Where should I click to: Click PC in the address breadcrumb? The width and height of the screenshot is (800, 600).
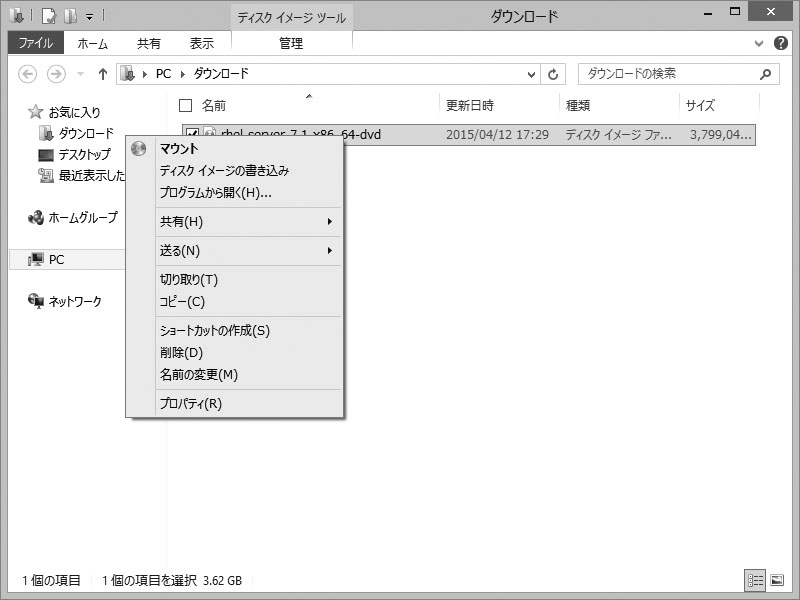tap(163, 74)
